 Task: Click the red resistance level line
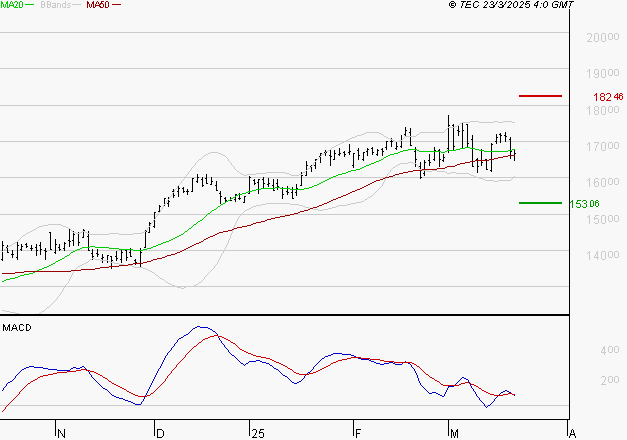(540, 96)
